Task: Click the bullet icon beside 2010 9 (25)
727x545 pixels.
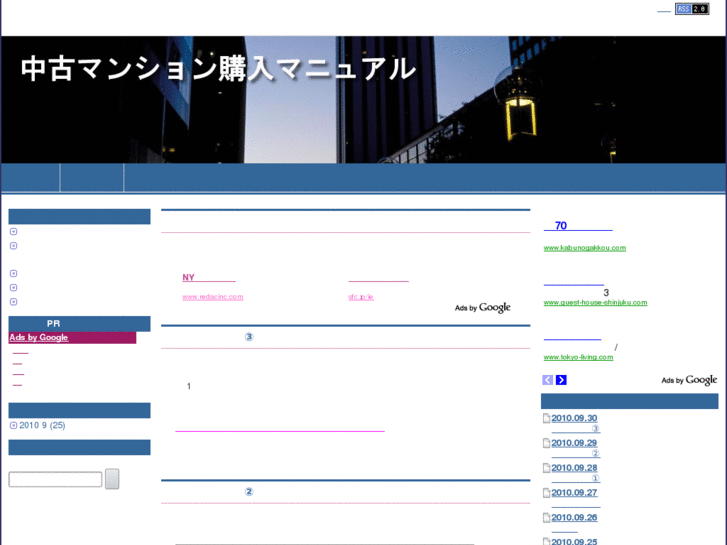Action: pyautogui.click(x=13, y=425)
